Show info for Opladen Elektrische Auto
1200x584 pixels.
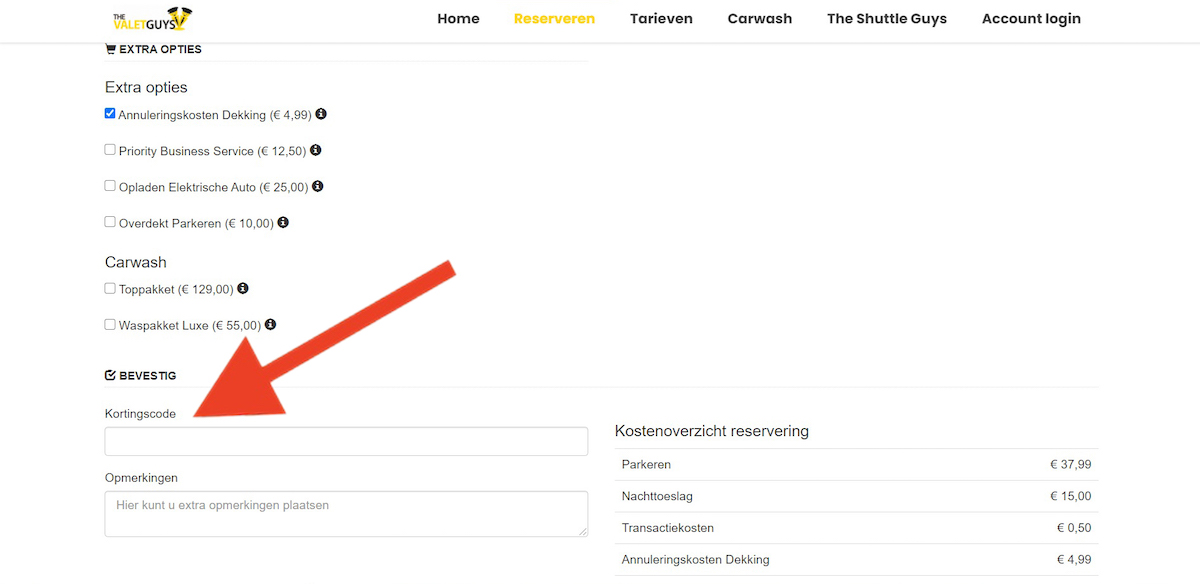318,186
